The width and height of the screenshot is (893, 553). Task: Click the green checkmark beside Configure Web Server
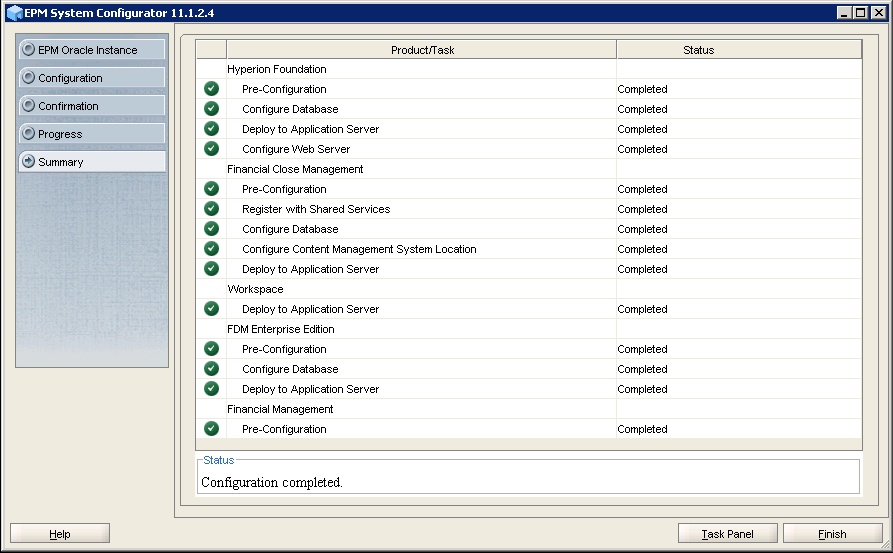coord(211,149)
